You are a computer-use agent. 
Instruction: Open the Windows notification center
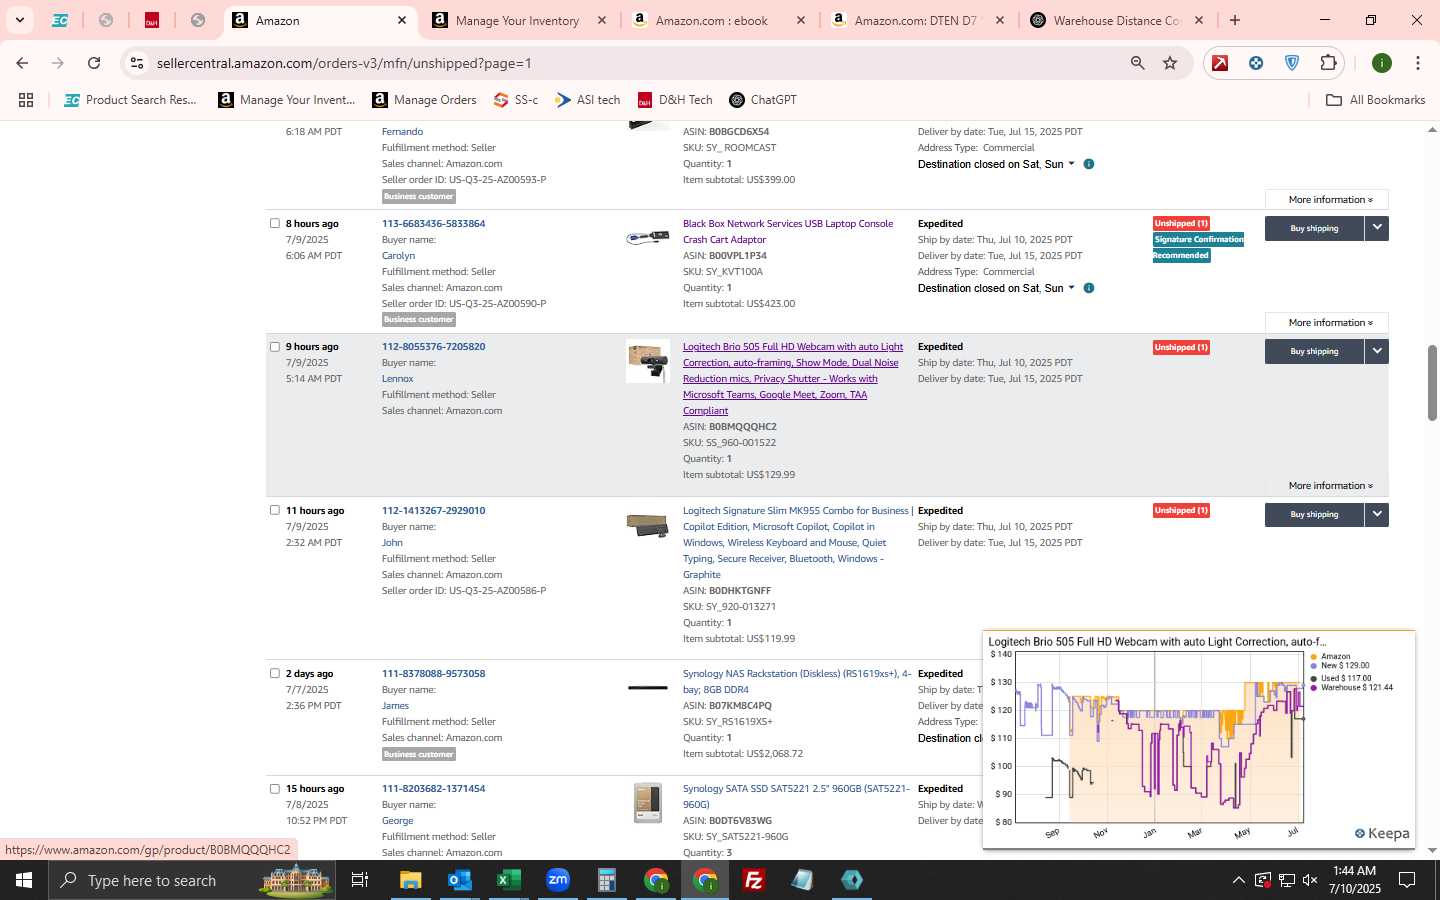(x=1407, y=880)
